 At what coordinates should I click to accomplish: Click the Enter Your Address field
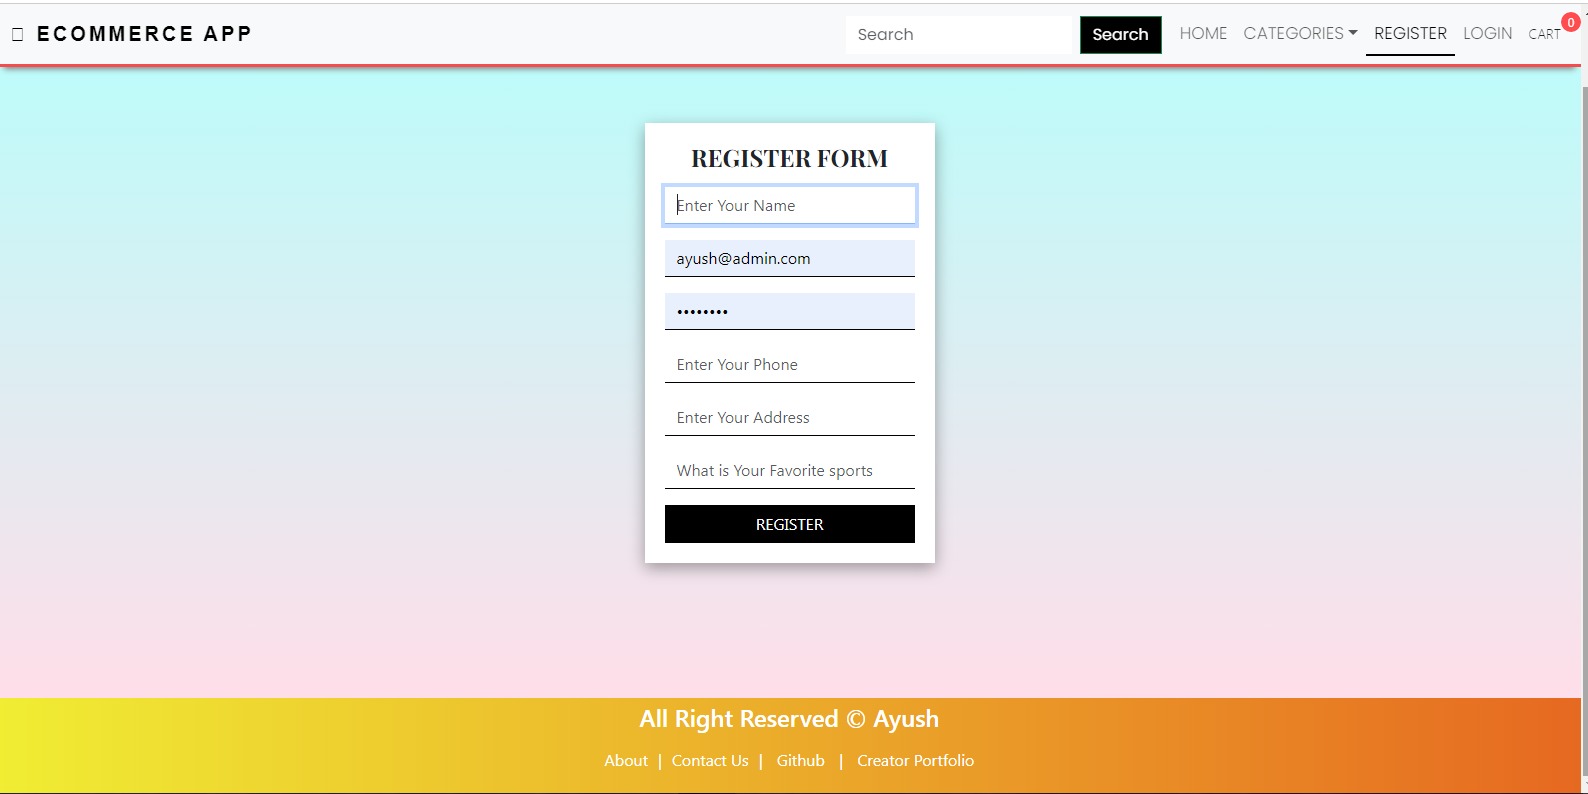point(790,417)
